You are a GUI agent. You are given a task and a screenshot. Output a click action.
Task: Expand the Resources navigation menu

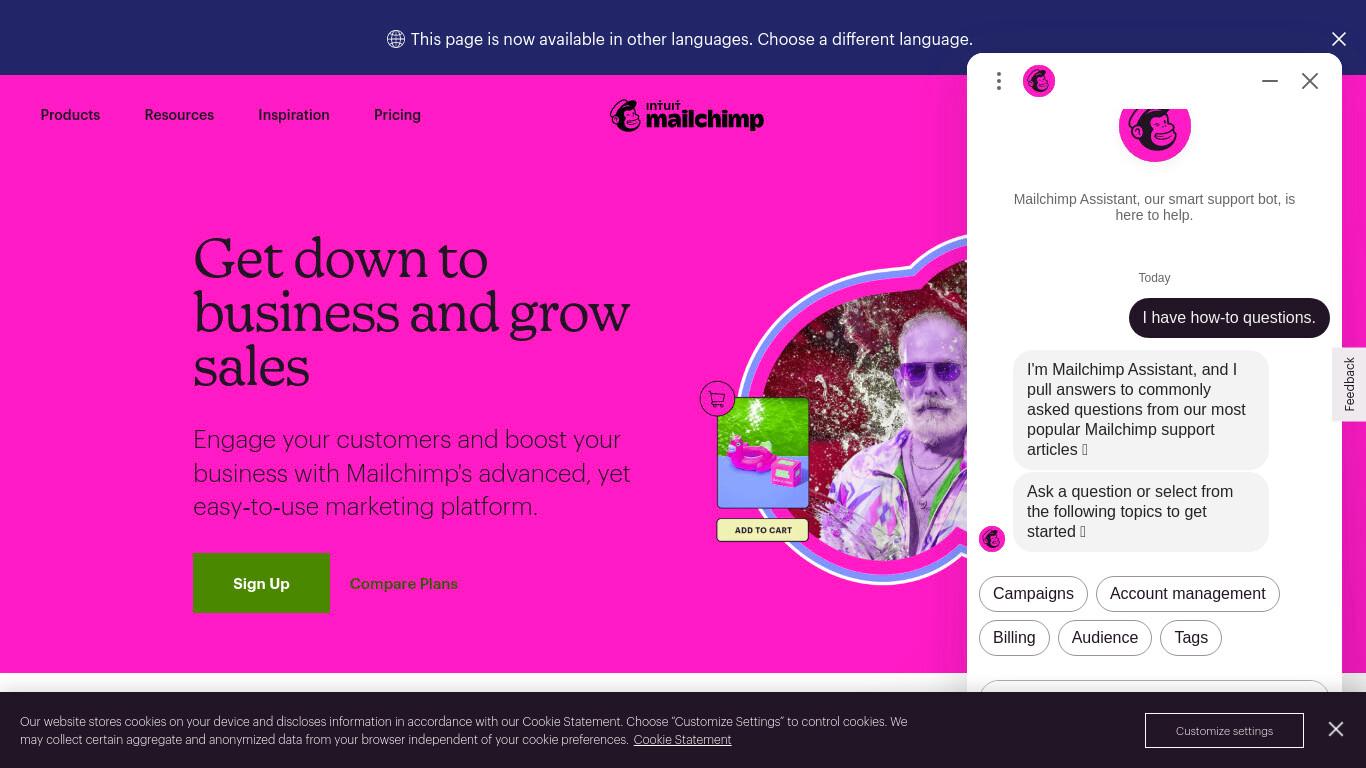pos(179,115)
